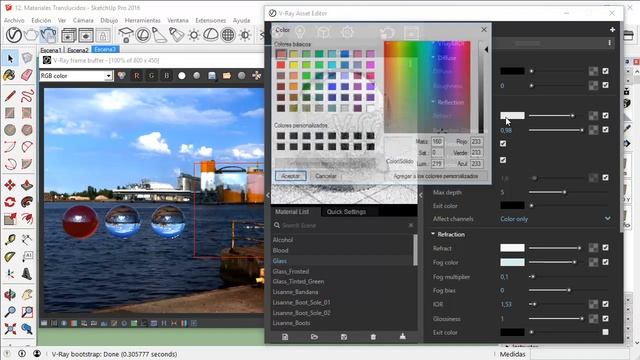This screenshot has height=360, width=640.
Task: Select the Move tool
Action: coord(10,185)
